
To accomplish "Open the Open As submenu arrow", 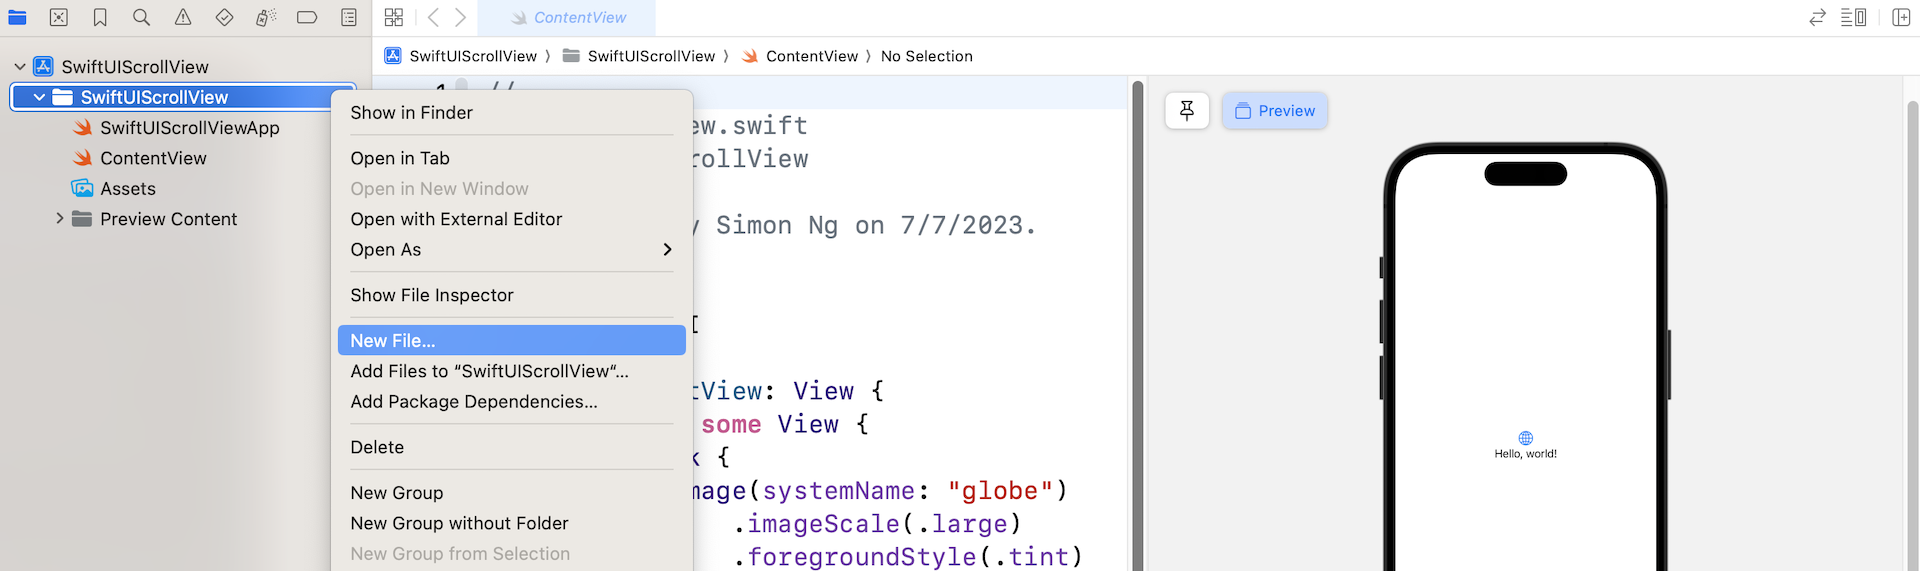I will click(667, 249).
